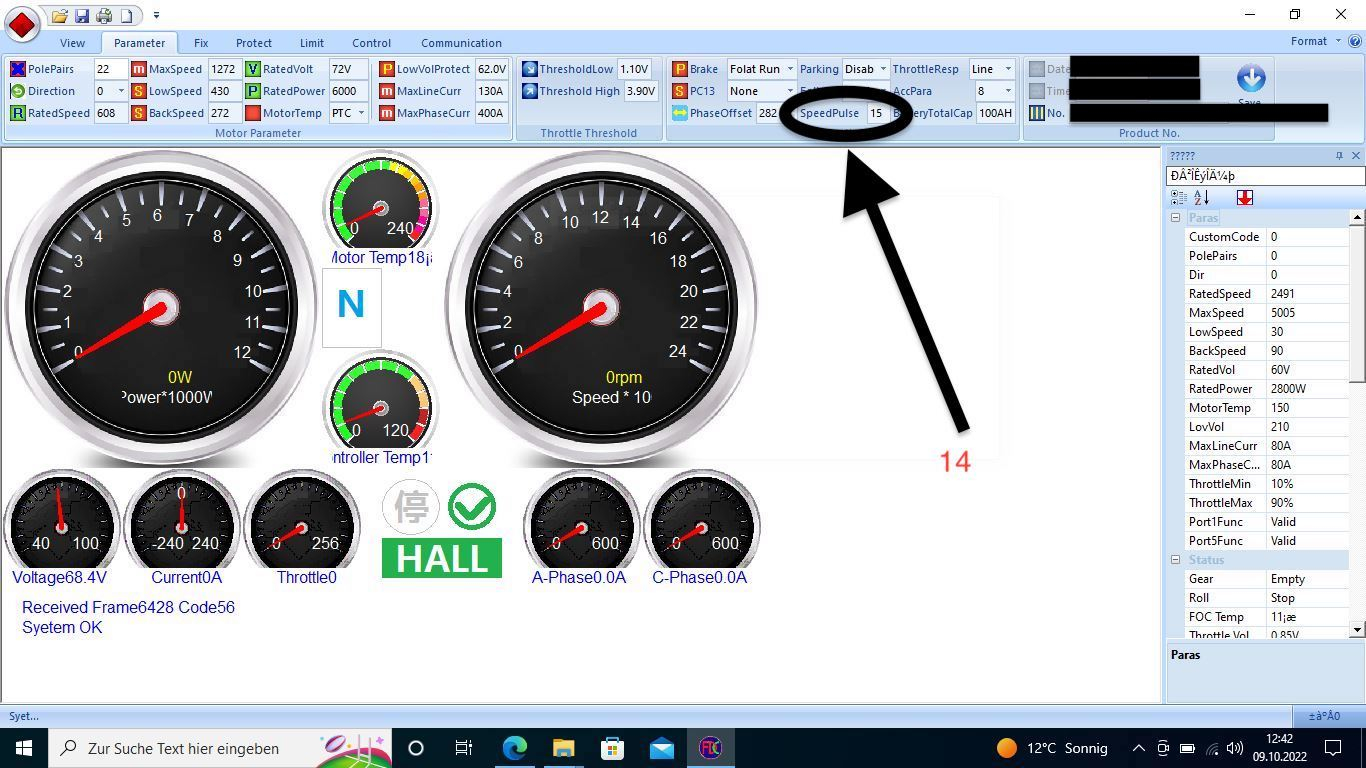Click the blue Save arrow icon
The width and height of the screenshot is (1366, 768).
point(1250,79)
